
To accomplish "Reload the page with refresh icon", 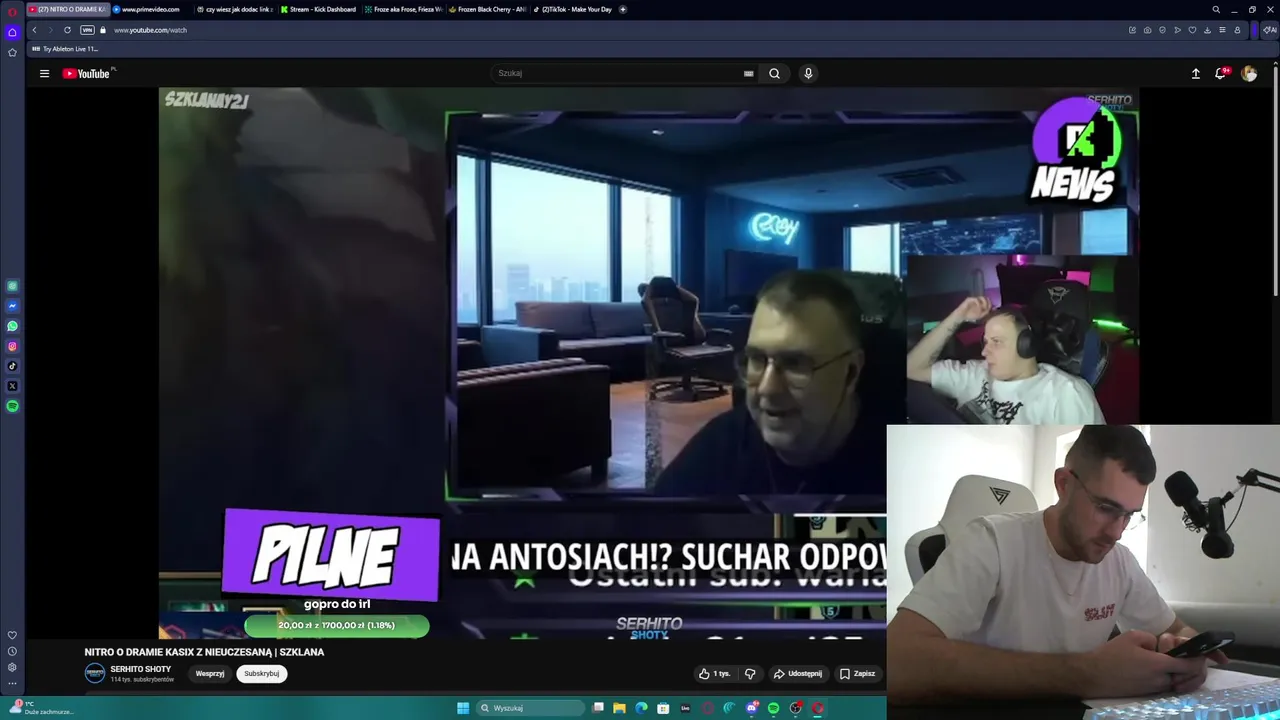I will [x=67, y=30].
